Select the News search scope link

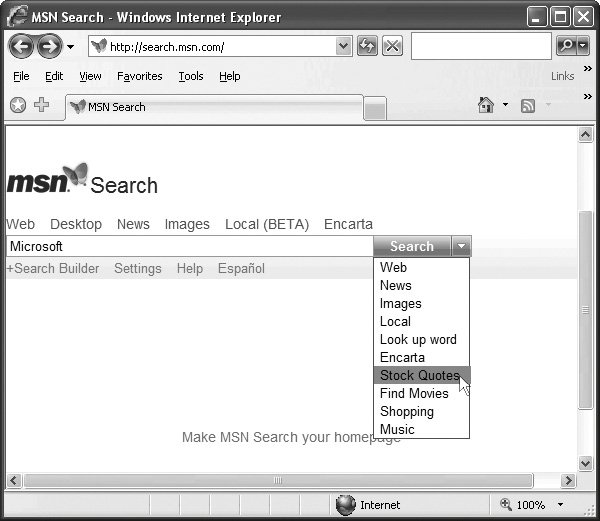pos(133,224)
